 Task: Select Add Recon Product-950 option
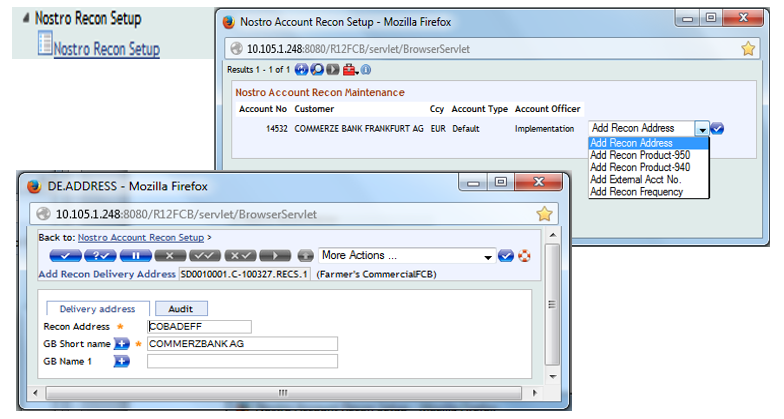(x=640, y=155)
